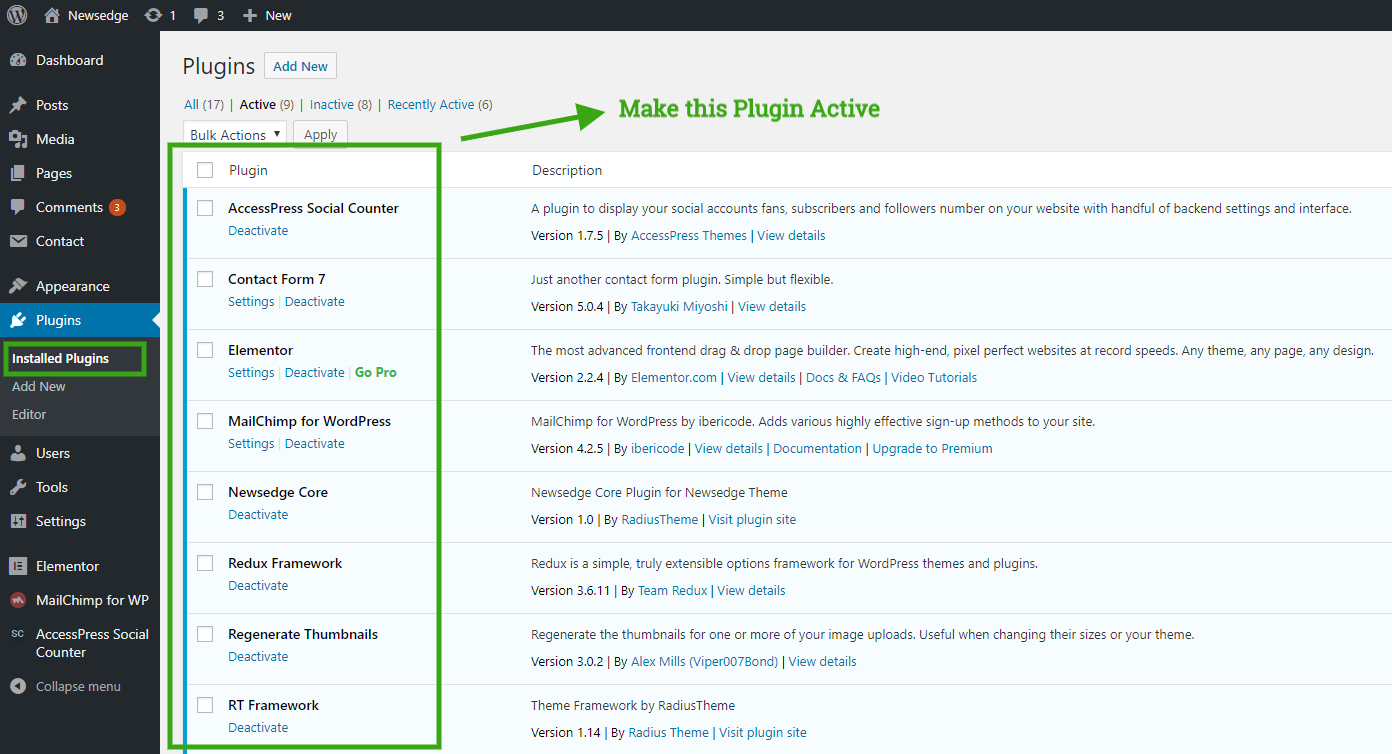Deactivate the Regenerate Thumbnails plugin

[x=258, y=656]
